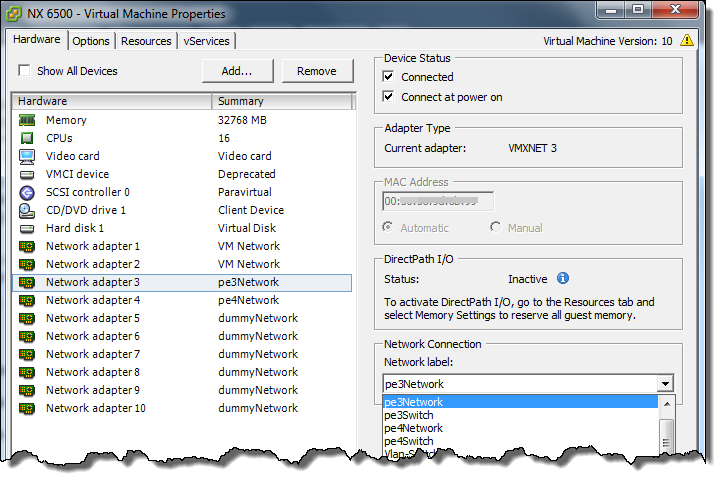Viewport: 721px width, 491px height.
Task: Select the Network adapter 1 row label
Action: [x=92, y=246]
